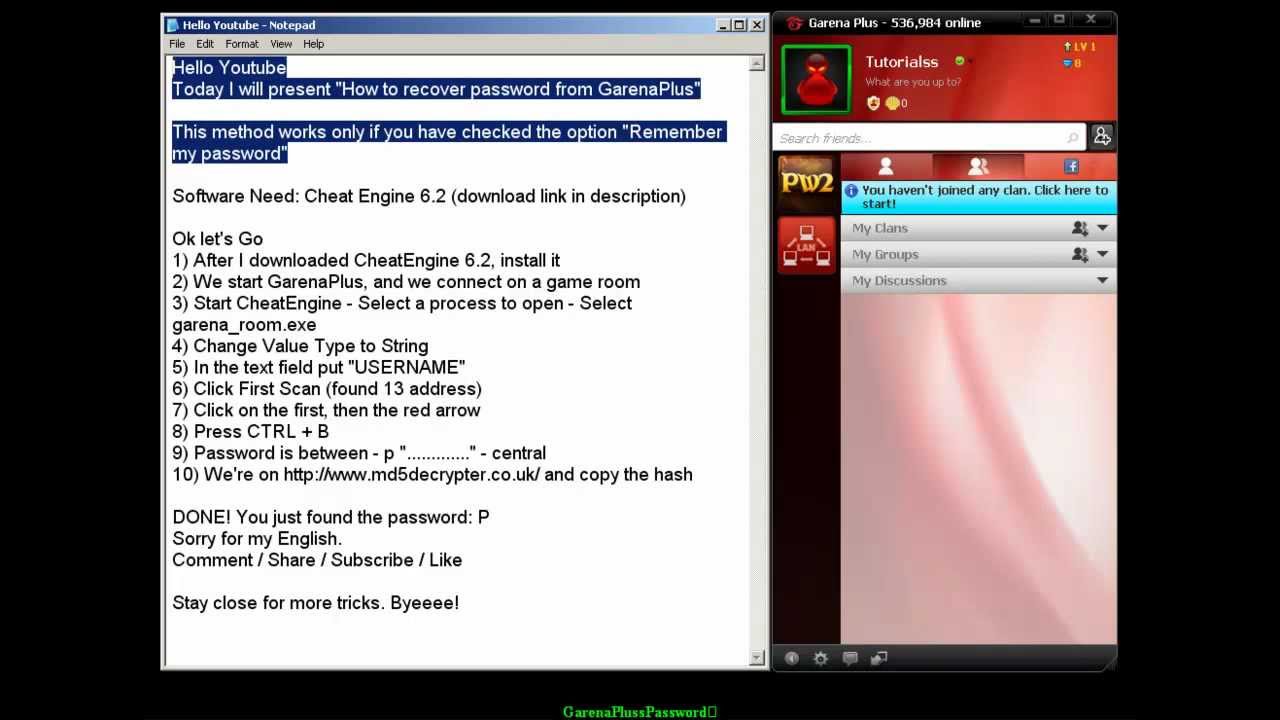The width and height of the screenshot is (1280, 720).
Task: Click the add-group icon in My Groups row
Action: click(1080, 254)
